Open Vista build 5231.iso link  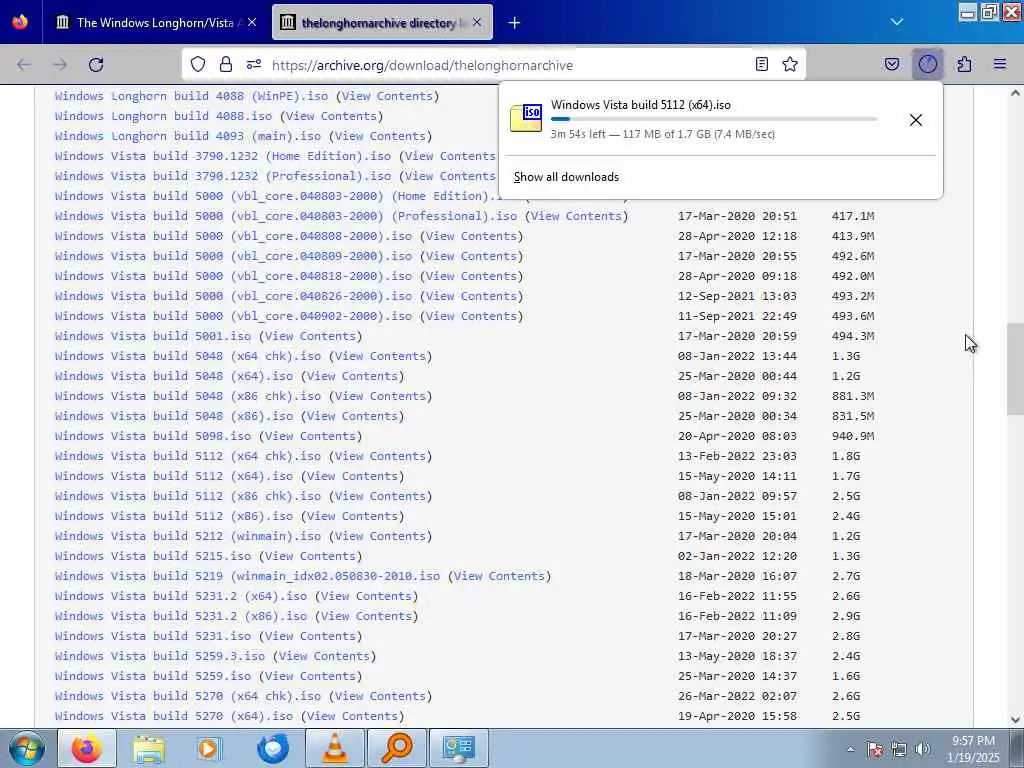point(153,636)
